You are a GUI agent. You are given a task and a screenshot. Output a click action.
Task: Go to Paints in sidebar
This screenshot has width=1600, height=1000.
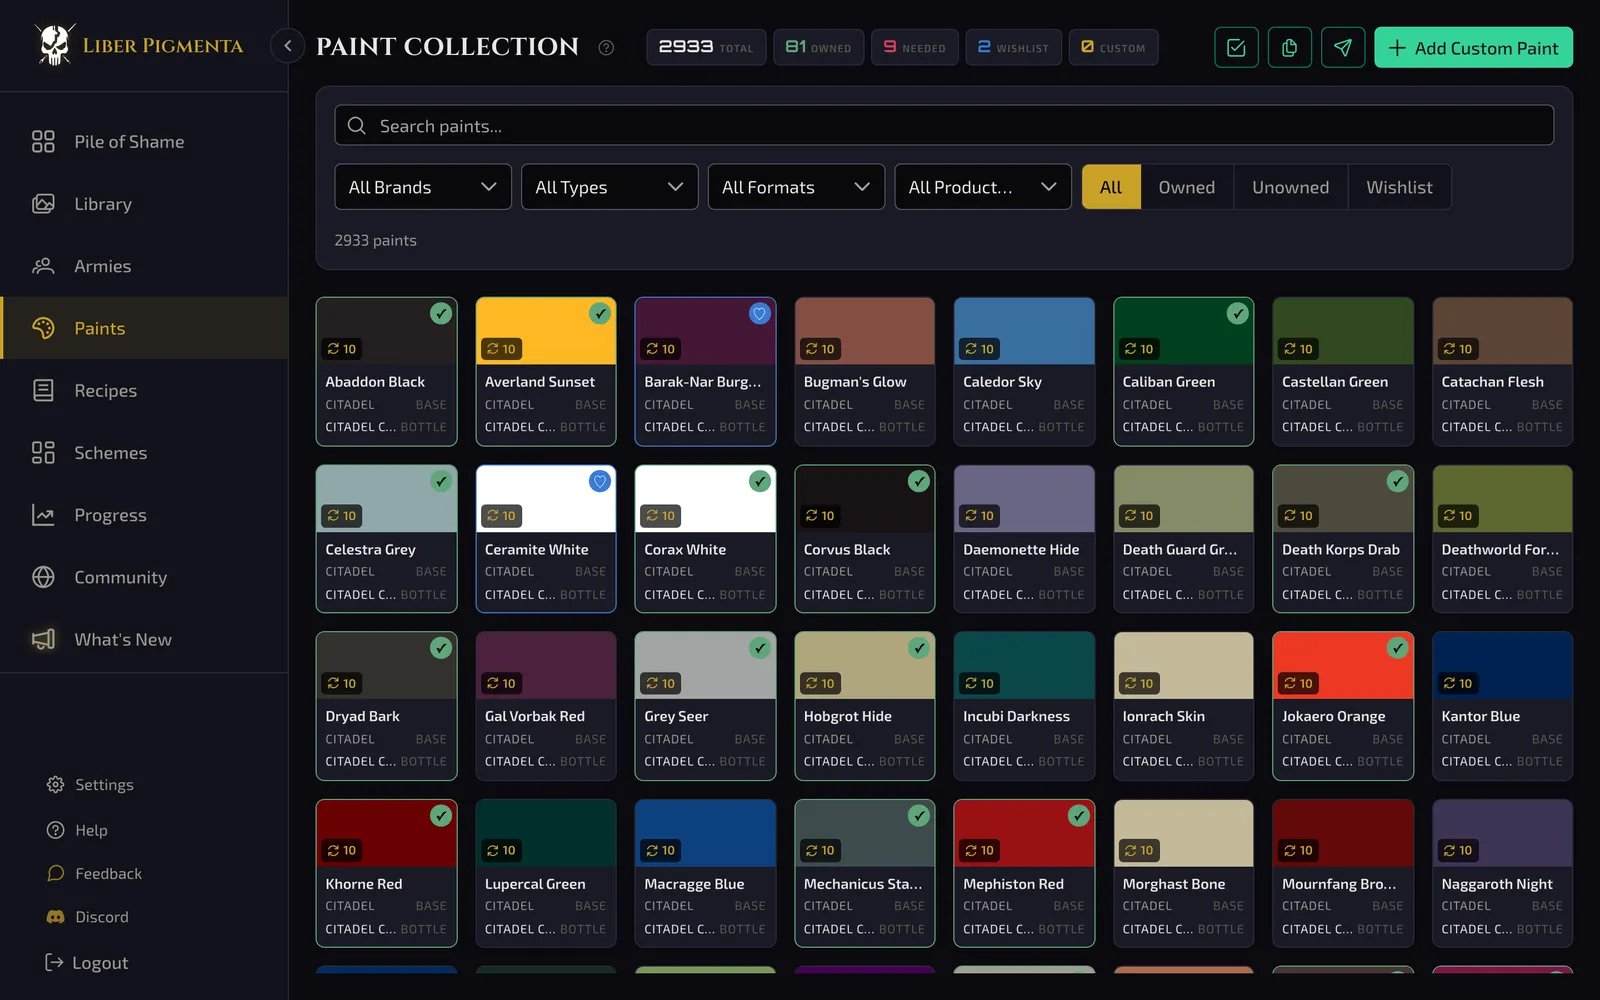[x=144, y=328]
